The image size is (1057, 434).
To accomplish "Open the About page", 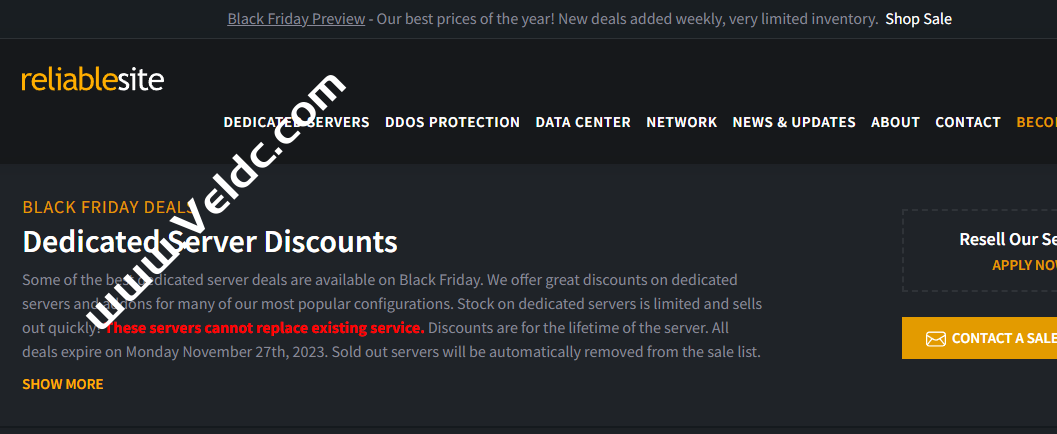I will pos(895,122).
